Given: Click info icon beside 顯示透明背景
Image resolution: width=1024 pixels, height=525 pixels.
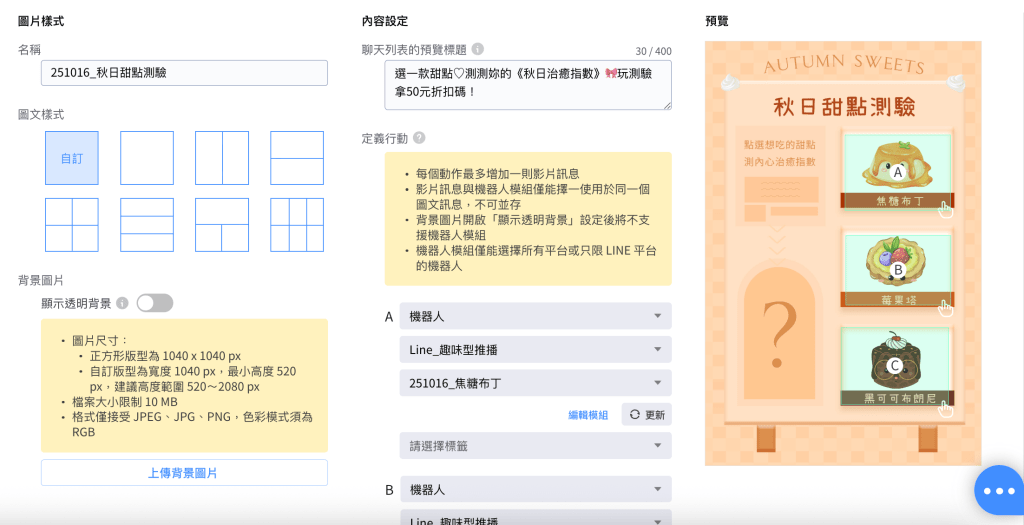Looking at the screenshot, I should point(122,303).
